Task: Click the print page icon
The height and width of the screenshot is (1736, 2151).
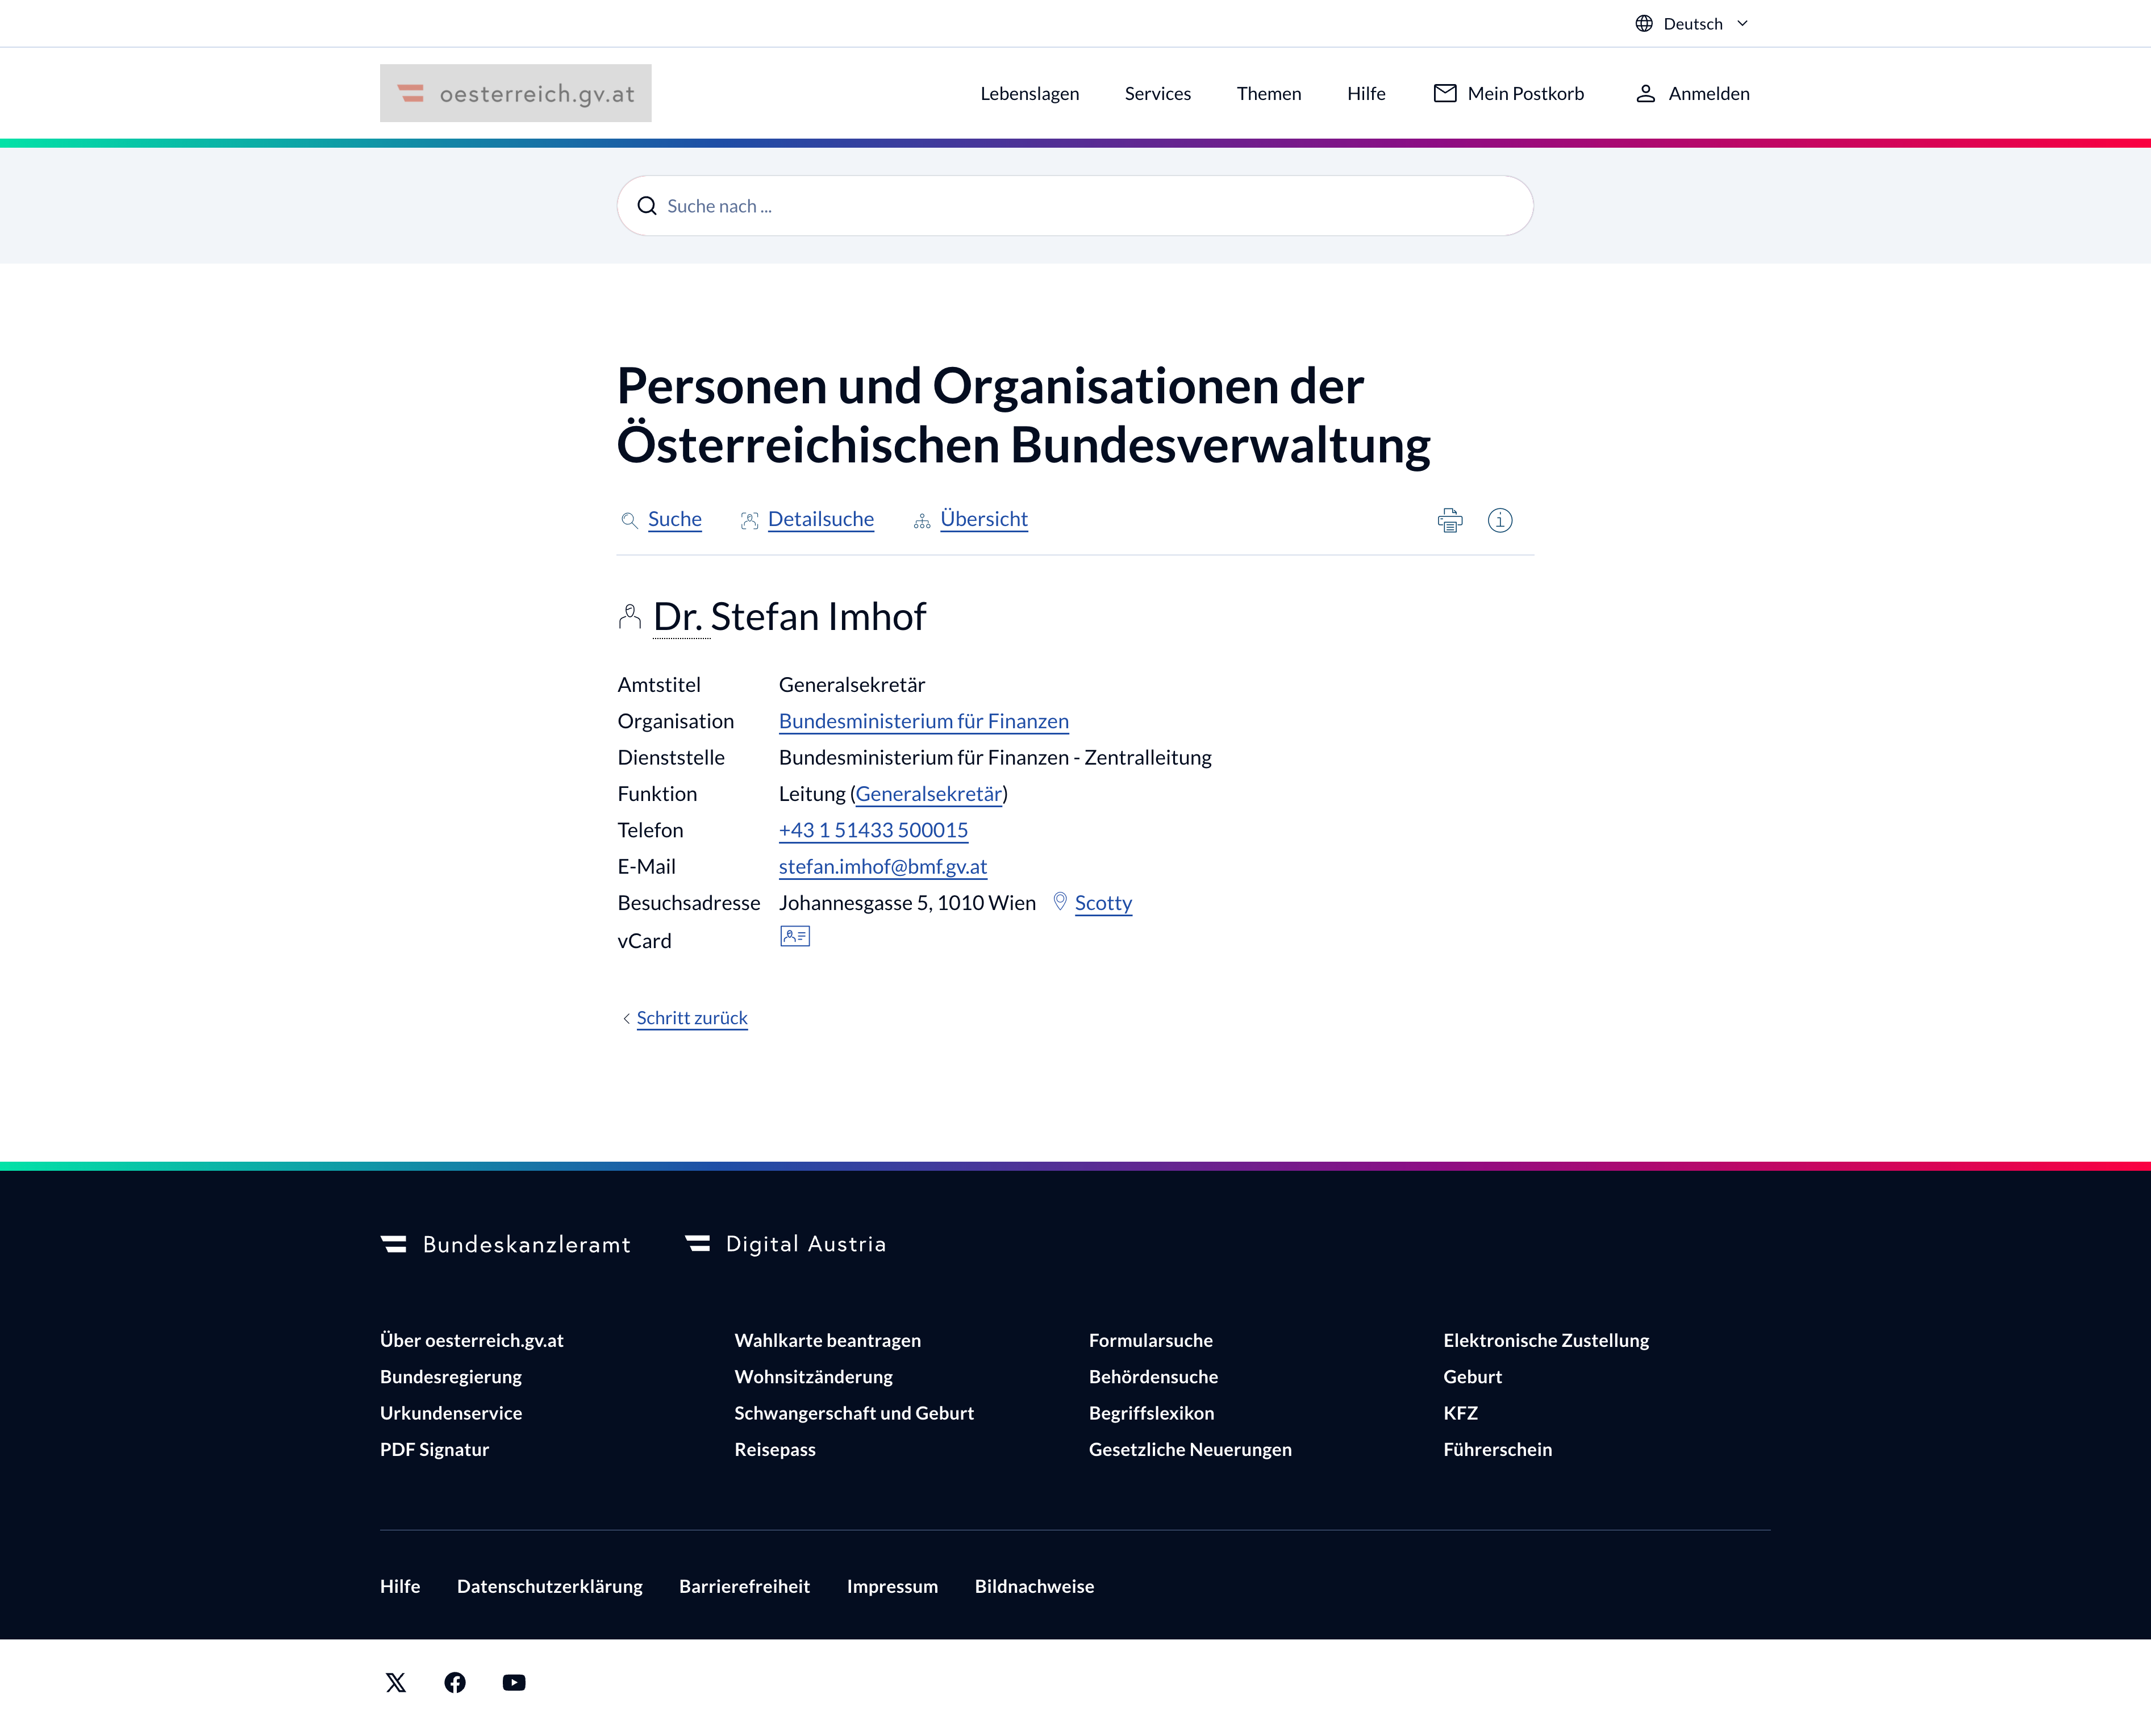Action: pos(1449,520)
